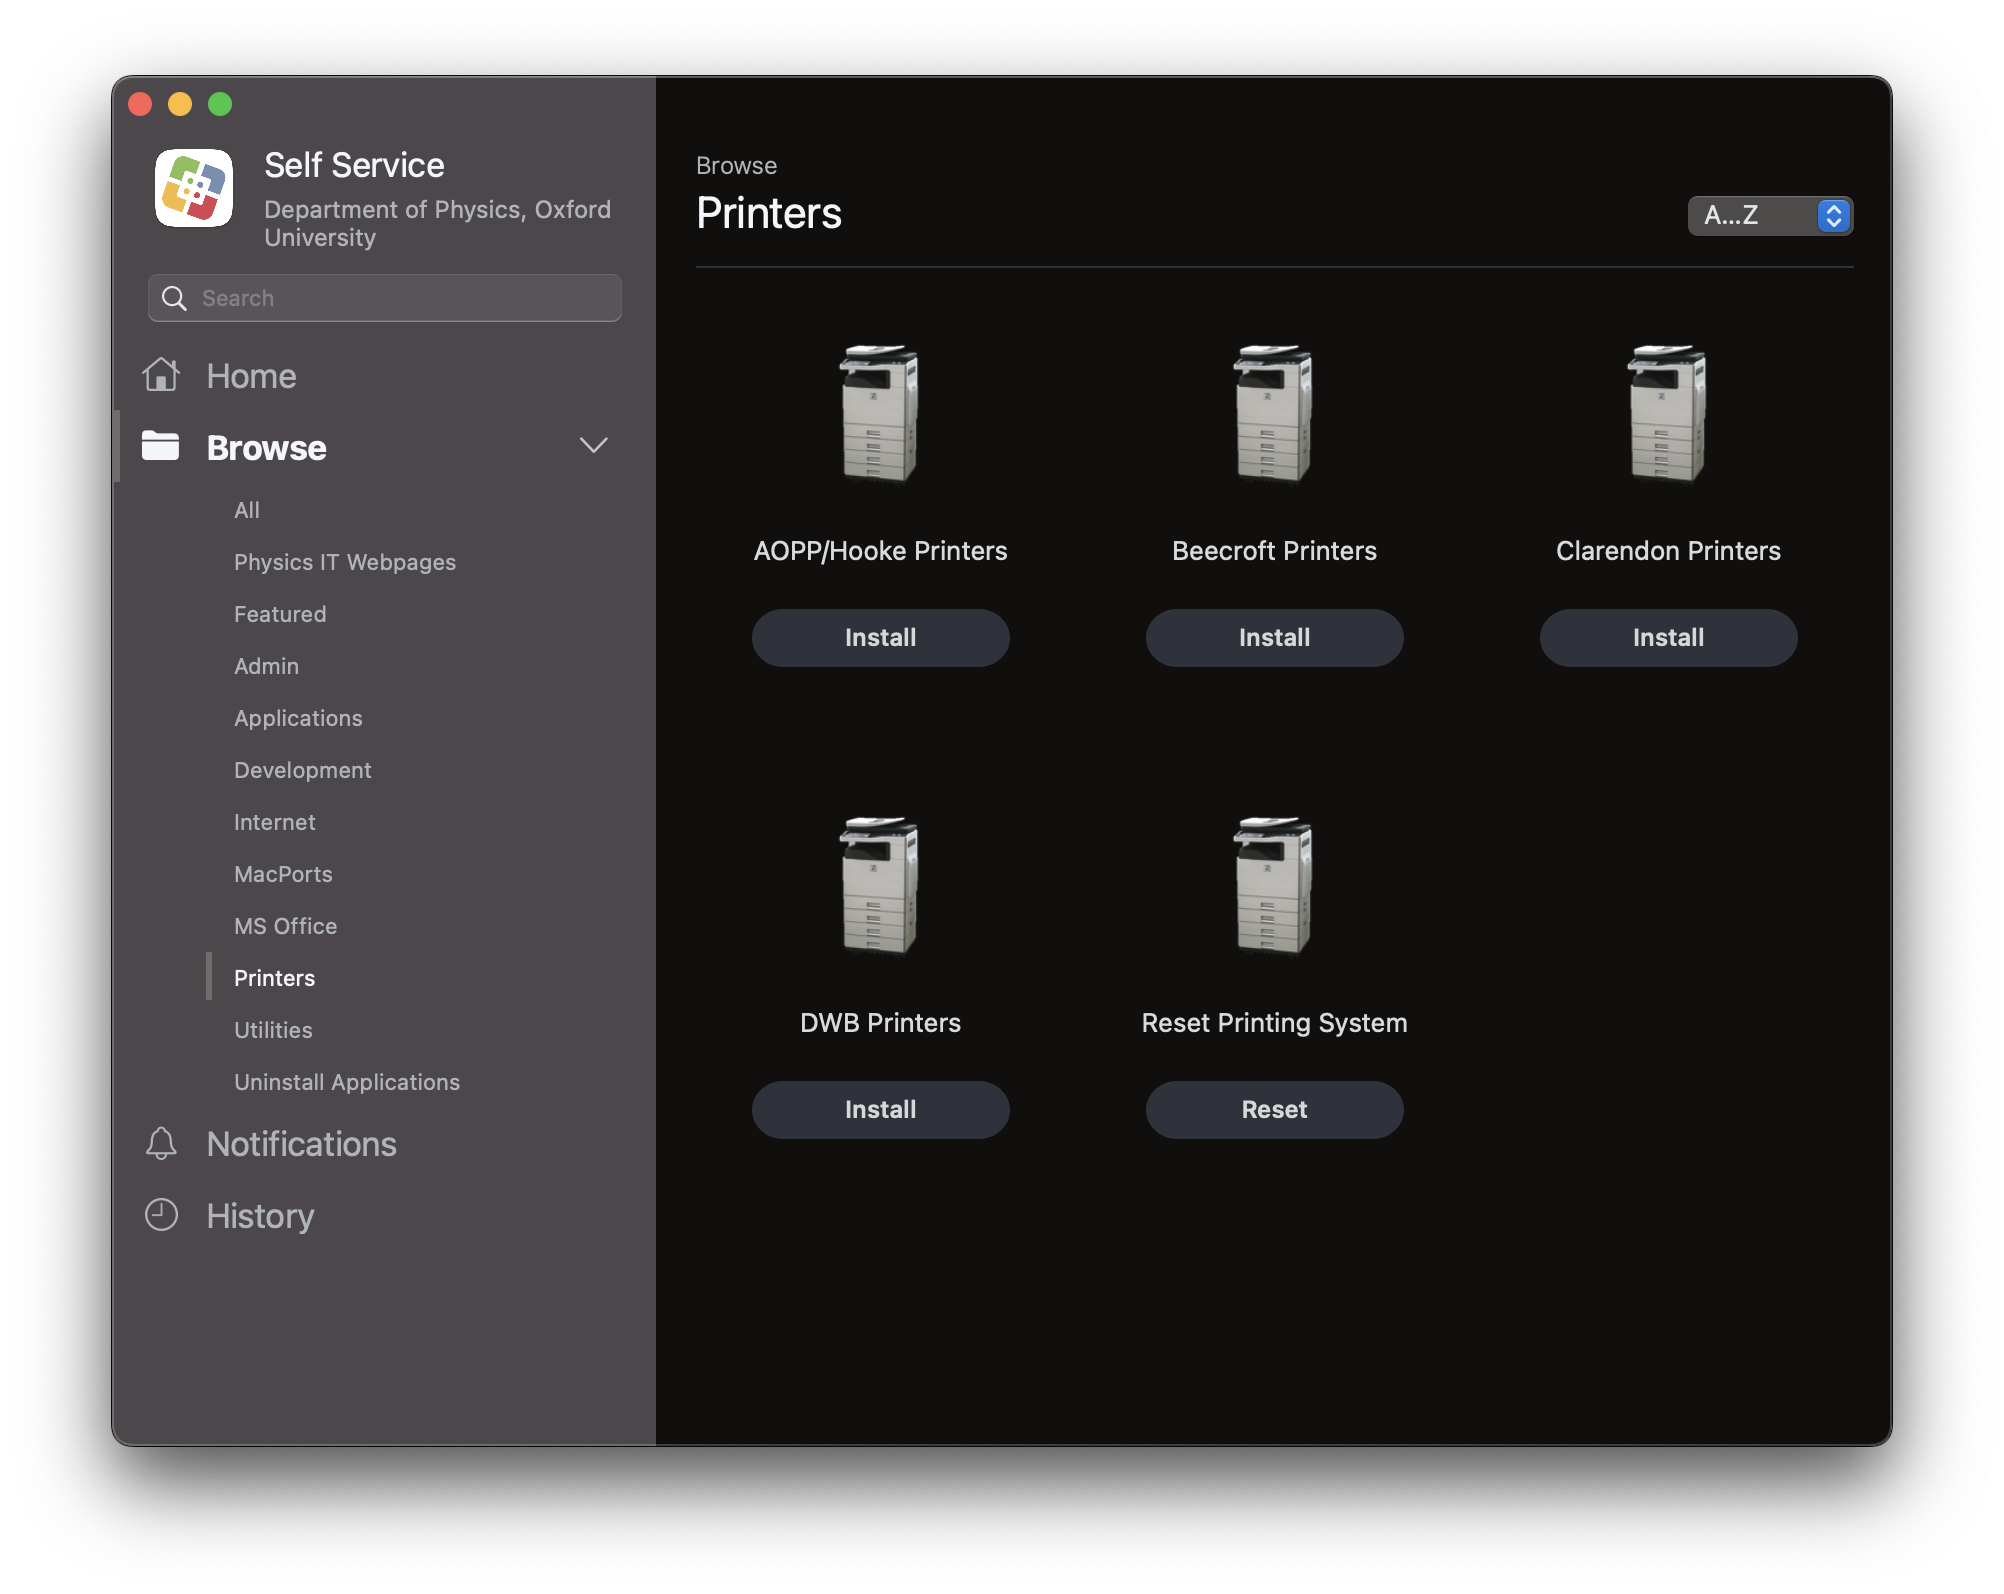
Task: Open Notifications via the bell icon
Action: pos(161,1143)
